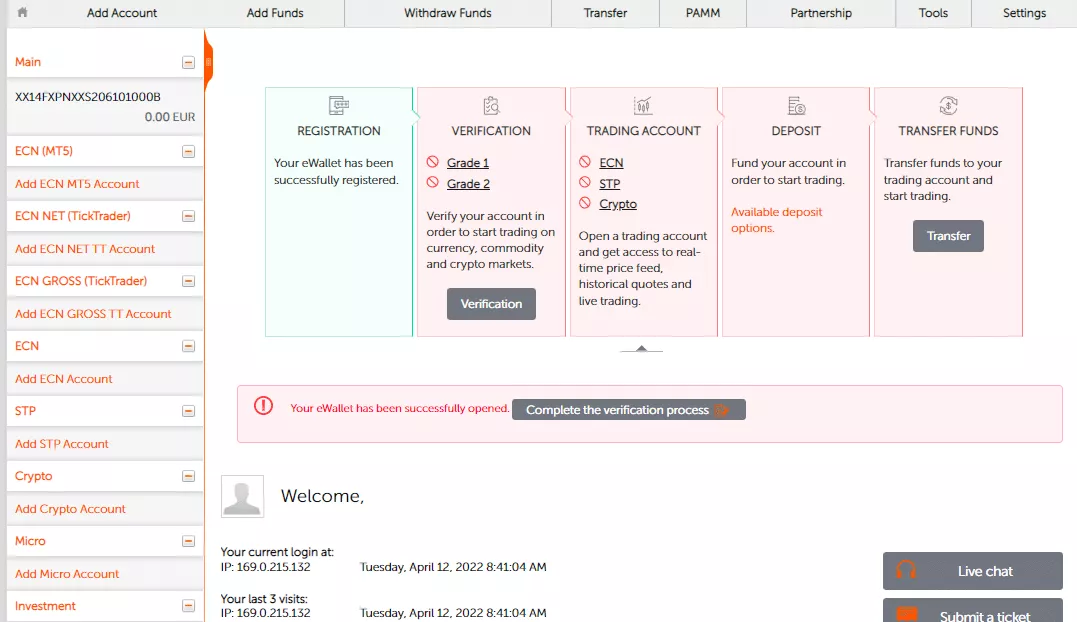Screen dimensions: 1077x622
Task: Click the 0.00 EUR balance
Action: [x=170, y=117]
